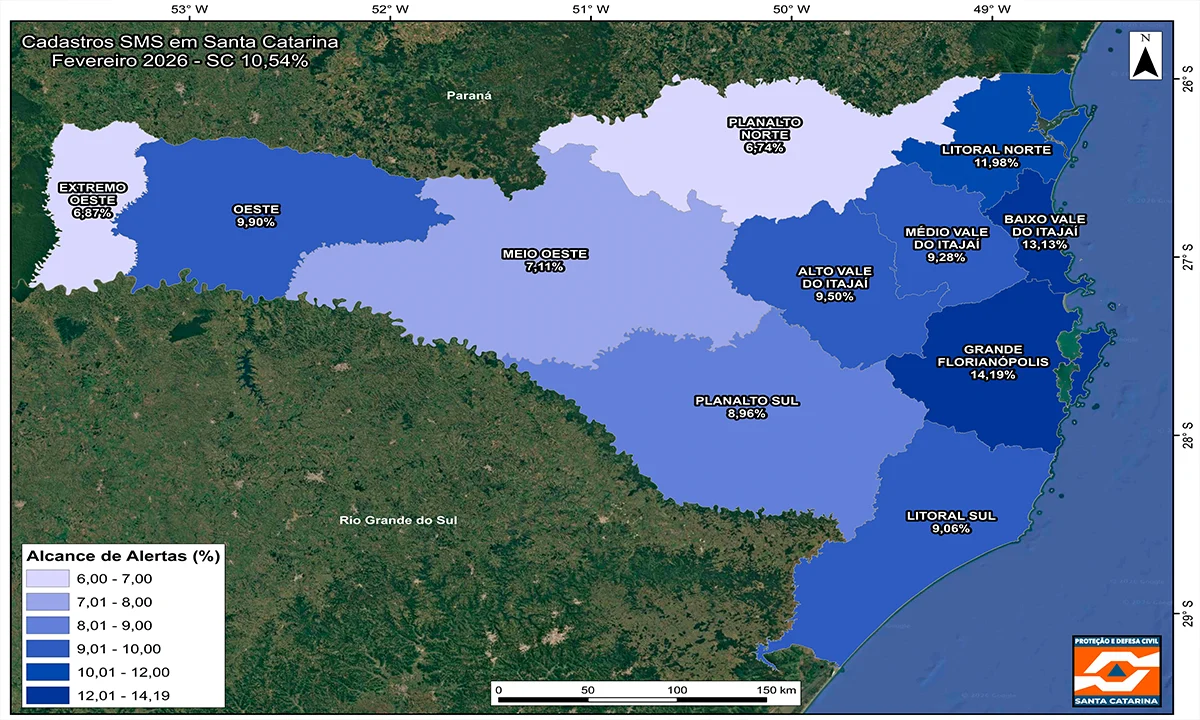Screen dimensions: 1200x720
Task: Click the Alcance de Alertas legend title
Action: point(123,555)
